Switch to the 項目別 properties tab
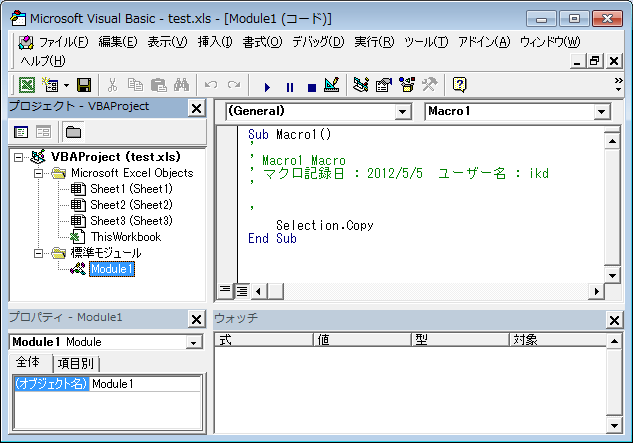This screenshot has width=633, height=443. (x=75, y=363)
